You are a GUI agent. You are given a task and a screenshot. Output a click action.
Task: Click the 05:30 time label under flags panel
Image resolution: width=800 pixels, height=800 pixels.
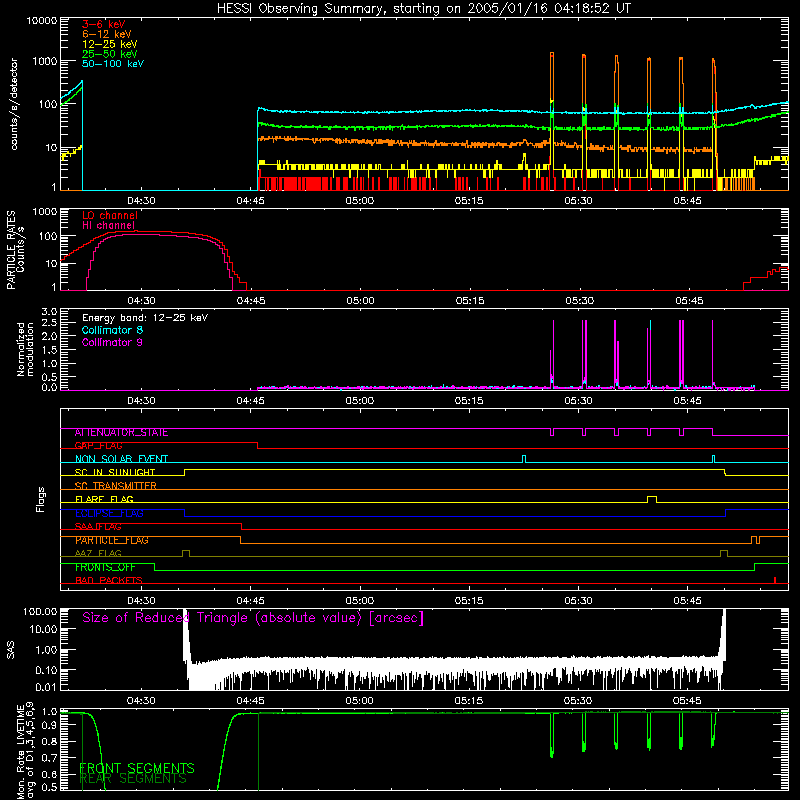pyautogui.click(x=578, y=601)
